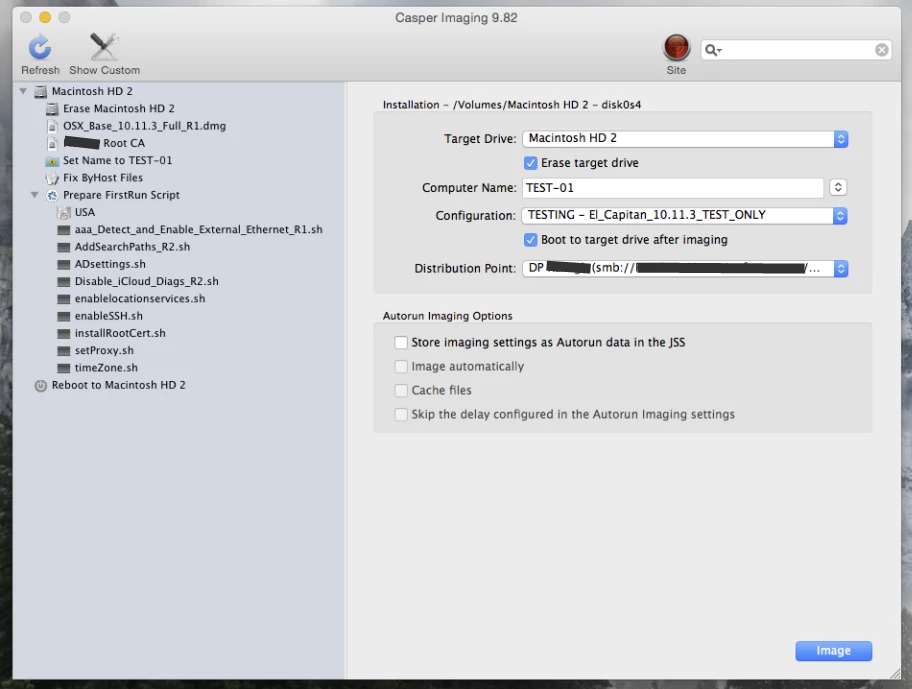Viewport: 912px width, 689px height.
Task: Enable Store imaging settings as Autorun data
Action: pos(401,342)
